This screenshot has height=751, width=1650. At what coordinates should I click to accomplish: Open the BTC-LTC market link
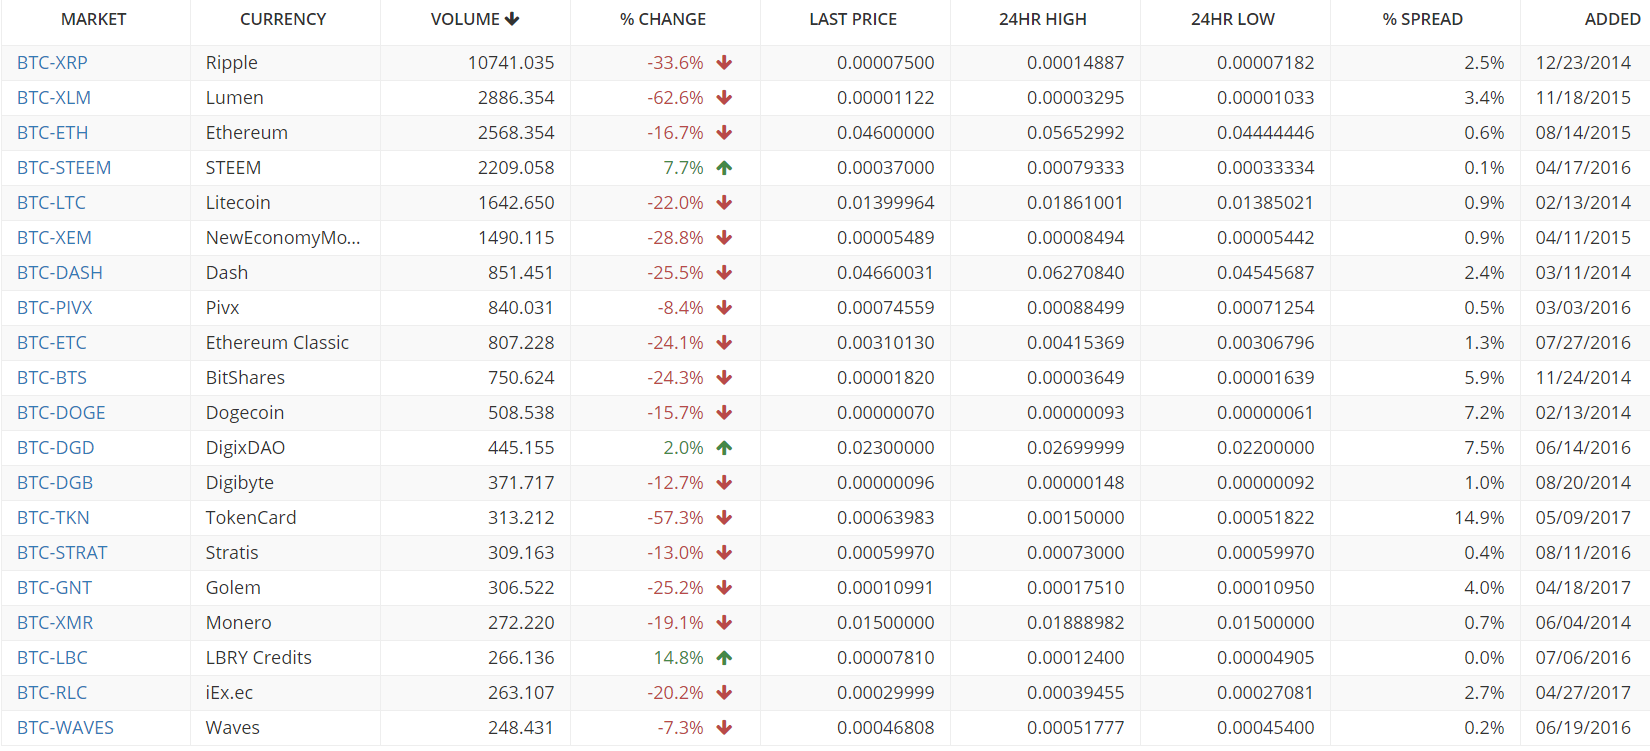click(x=51, y=203)
